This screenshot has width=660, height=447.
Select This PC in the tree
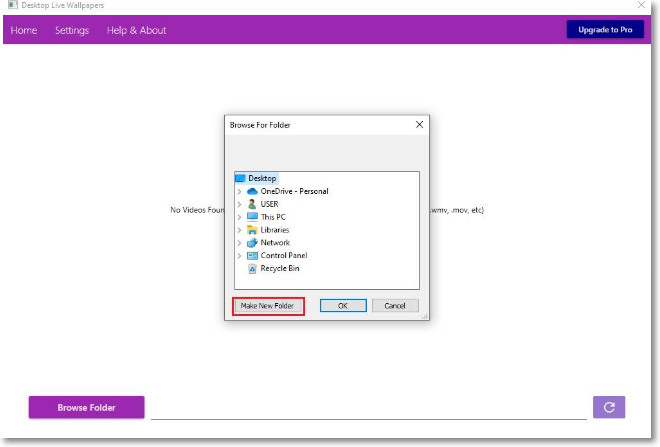[273, 217]
